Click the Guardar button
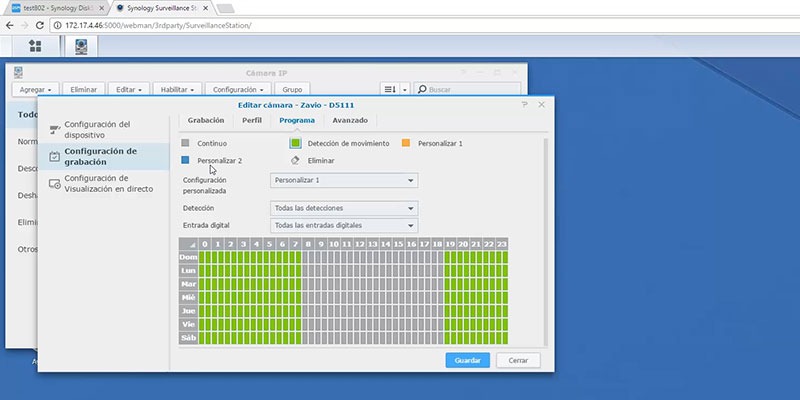The width and height of the screenshot is (800, 400). coord(467,360)
